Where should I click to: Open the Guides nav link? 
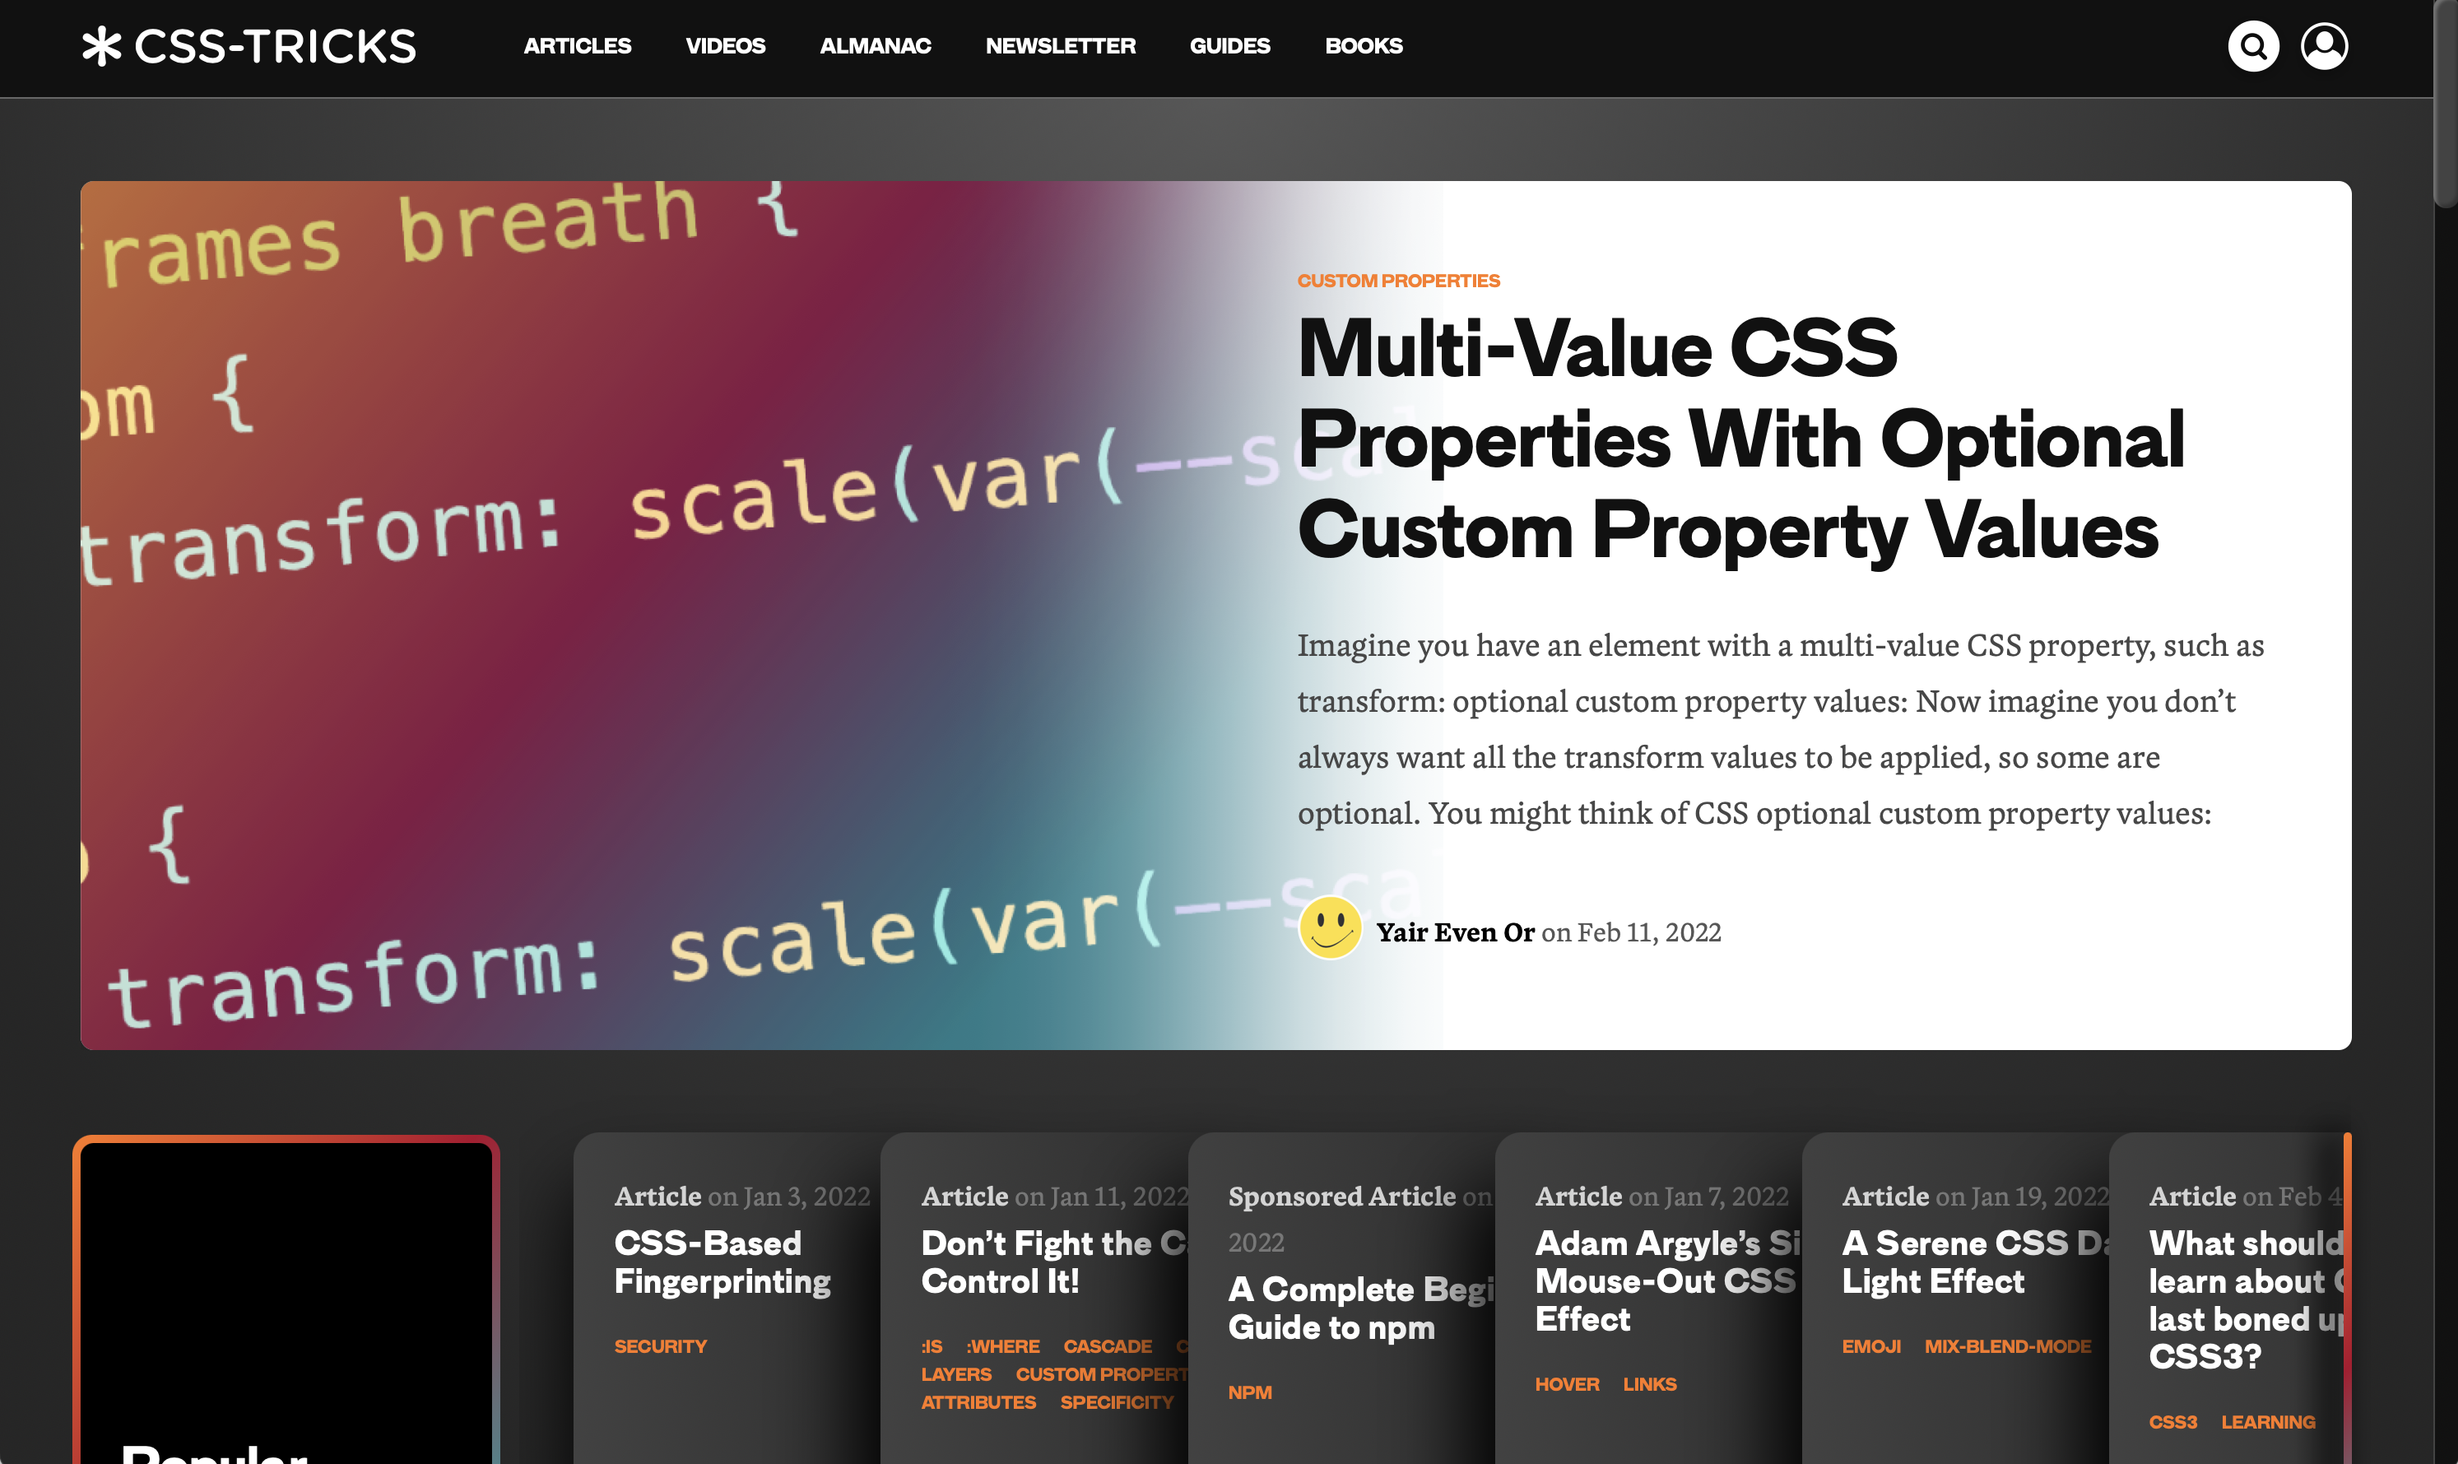pos(1229,46)
